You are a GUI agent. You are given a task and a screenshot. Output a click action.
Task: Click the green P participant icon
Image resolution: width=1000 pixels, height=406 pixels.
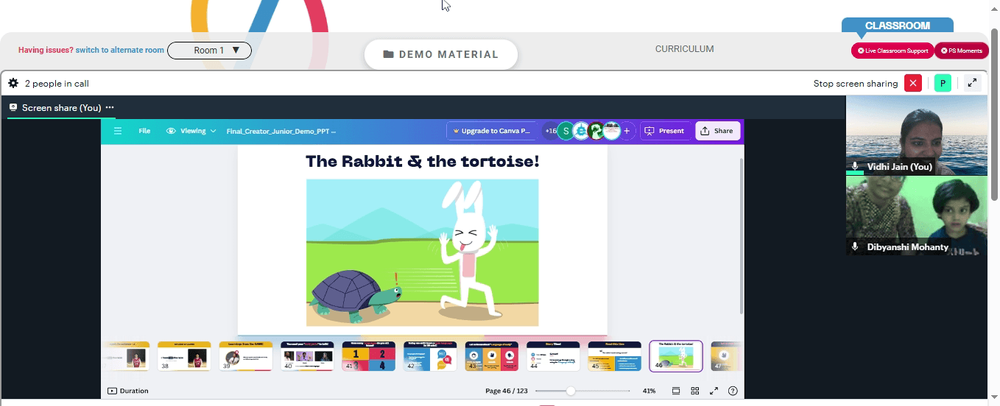coord(943,83)
